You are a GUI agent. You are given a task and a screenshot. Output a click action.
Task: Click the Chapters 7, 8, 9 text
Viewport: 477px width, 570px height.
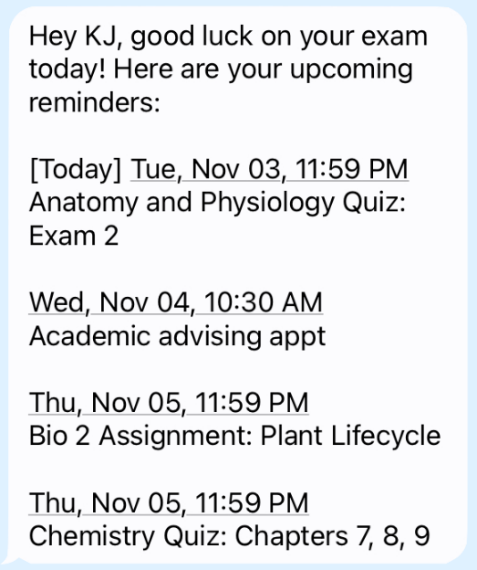[333, 537]
